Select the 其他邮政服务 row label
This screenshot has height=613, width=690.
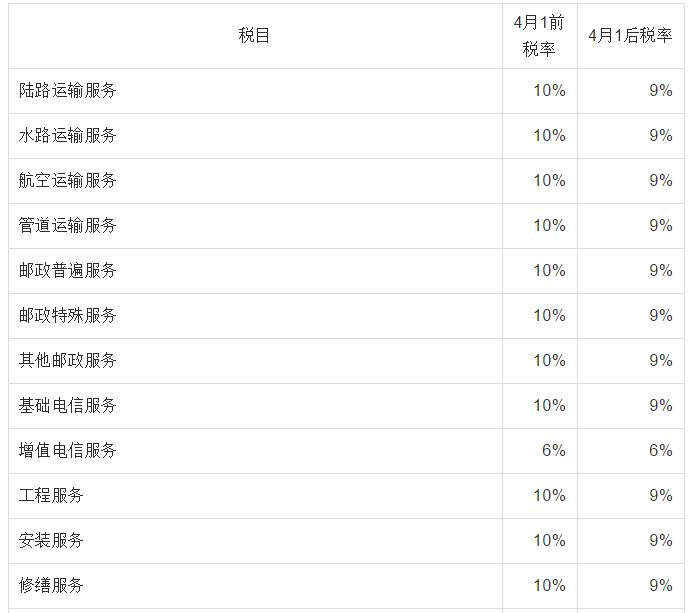click(x=68, y=361)
